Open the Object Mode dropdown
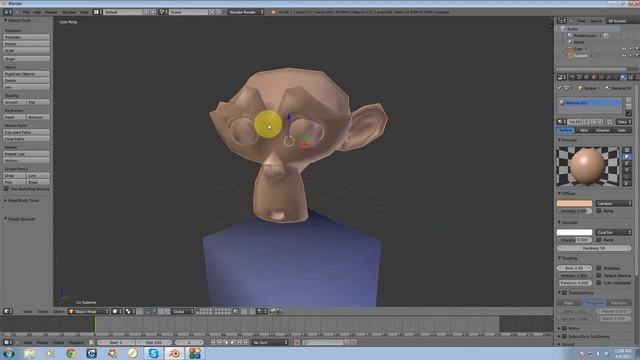 [89, 311]
